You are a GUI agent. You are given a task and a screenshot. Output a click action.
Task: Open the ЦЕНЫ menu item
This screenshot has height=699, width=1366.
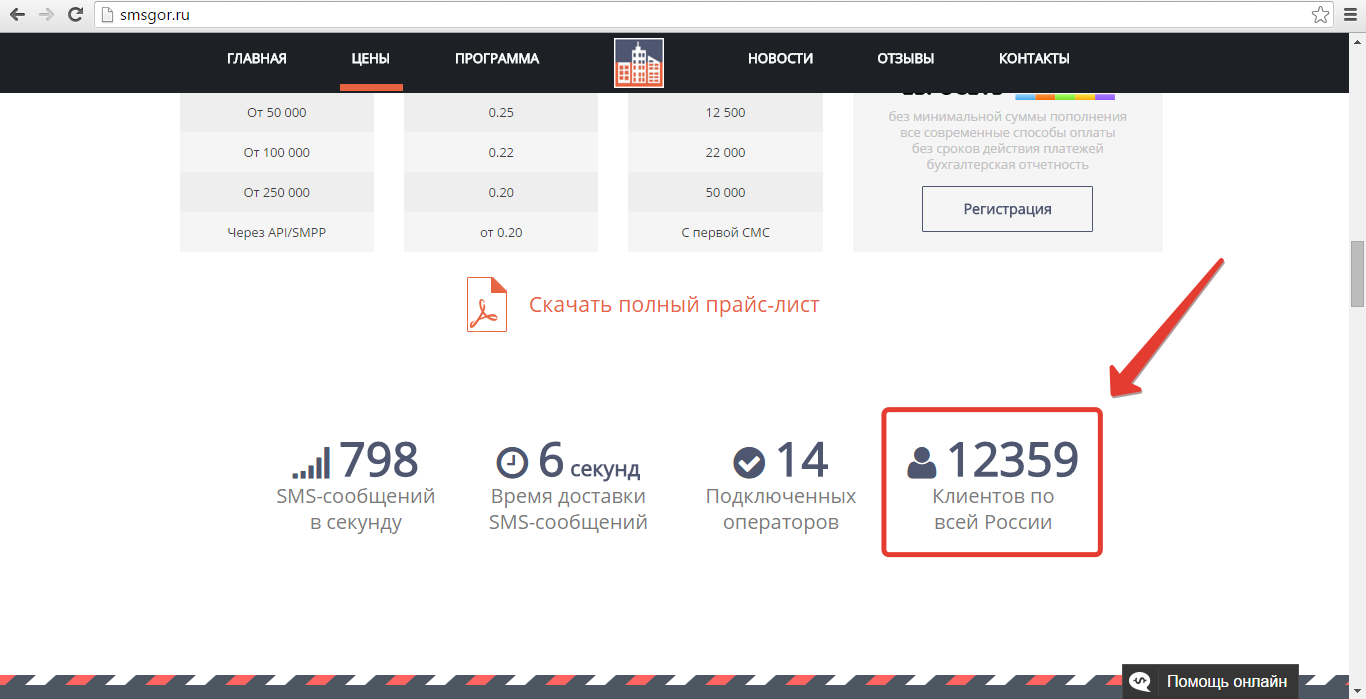coord(371,58)
